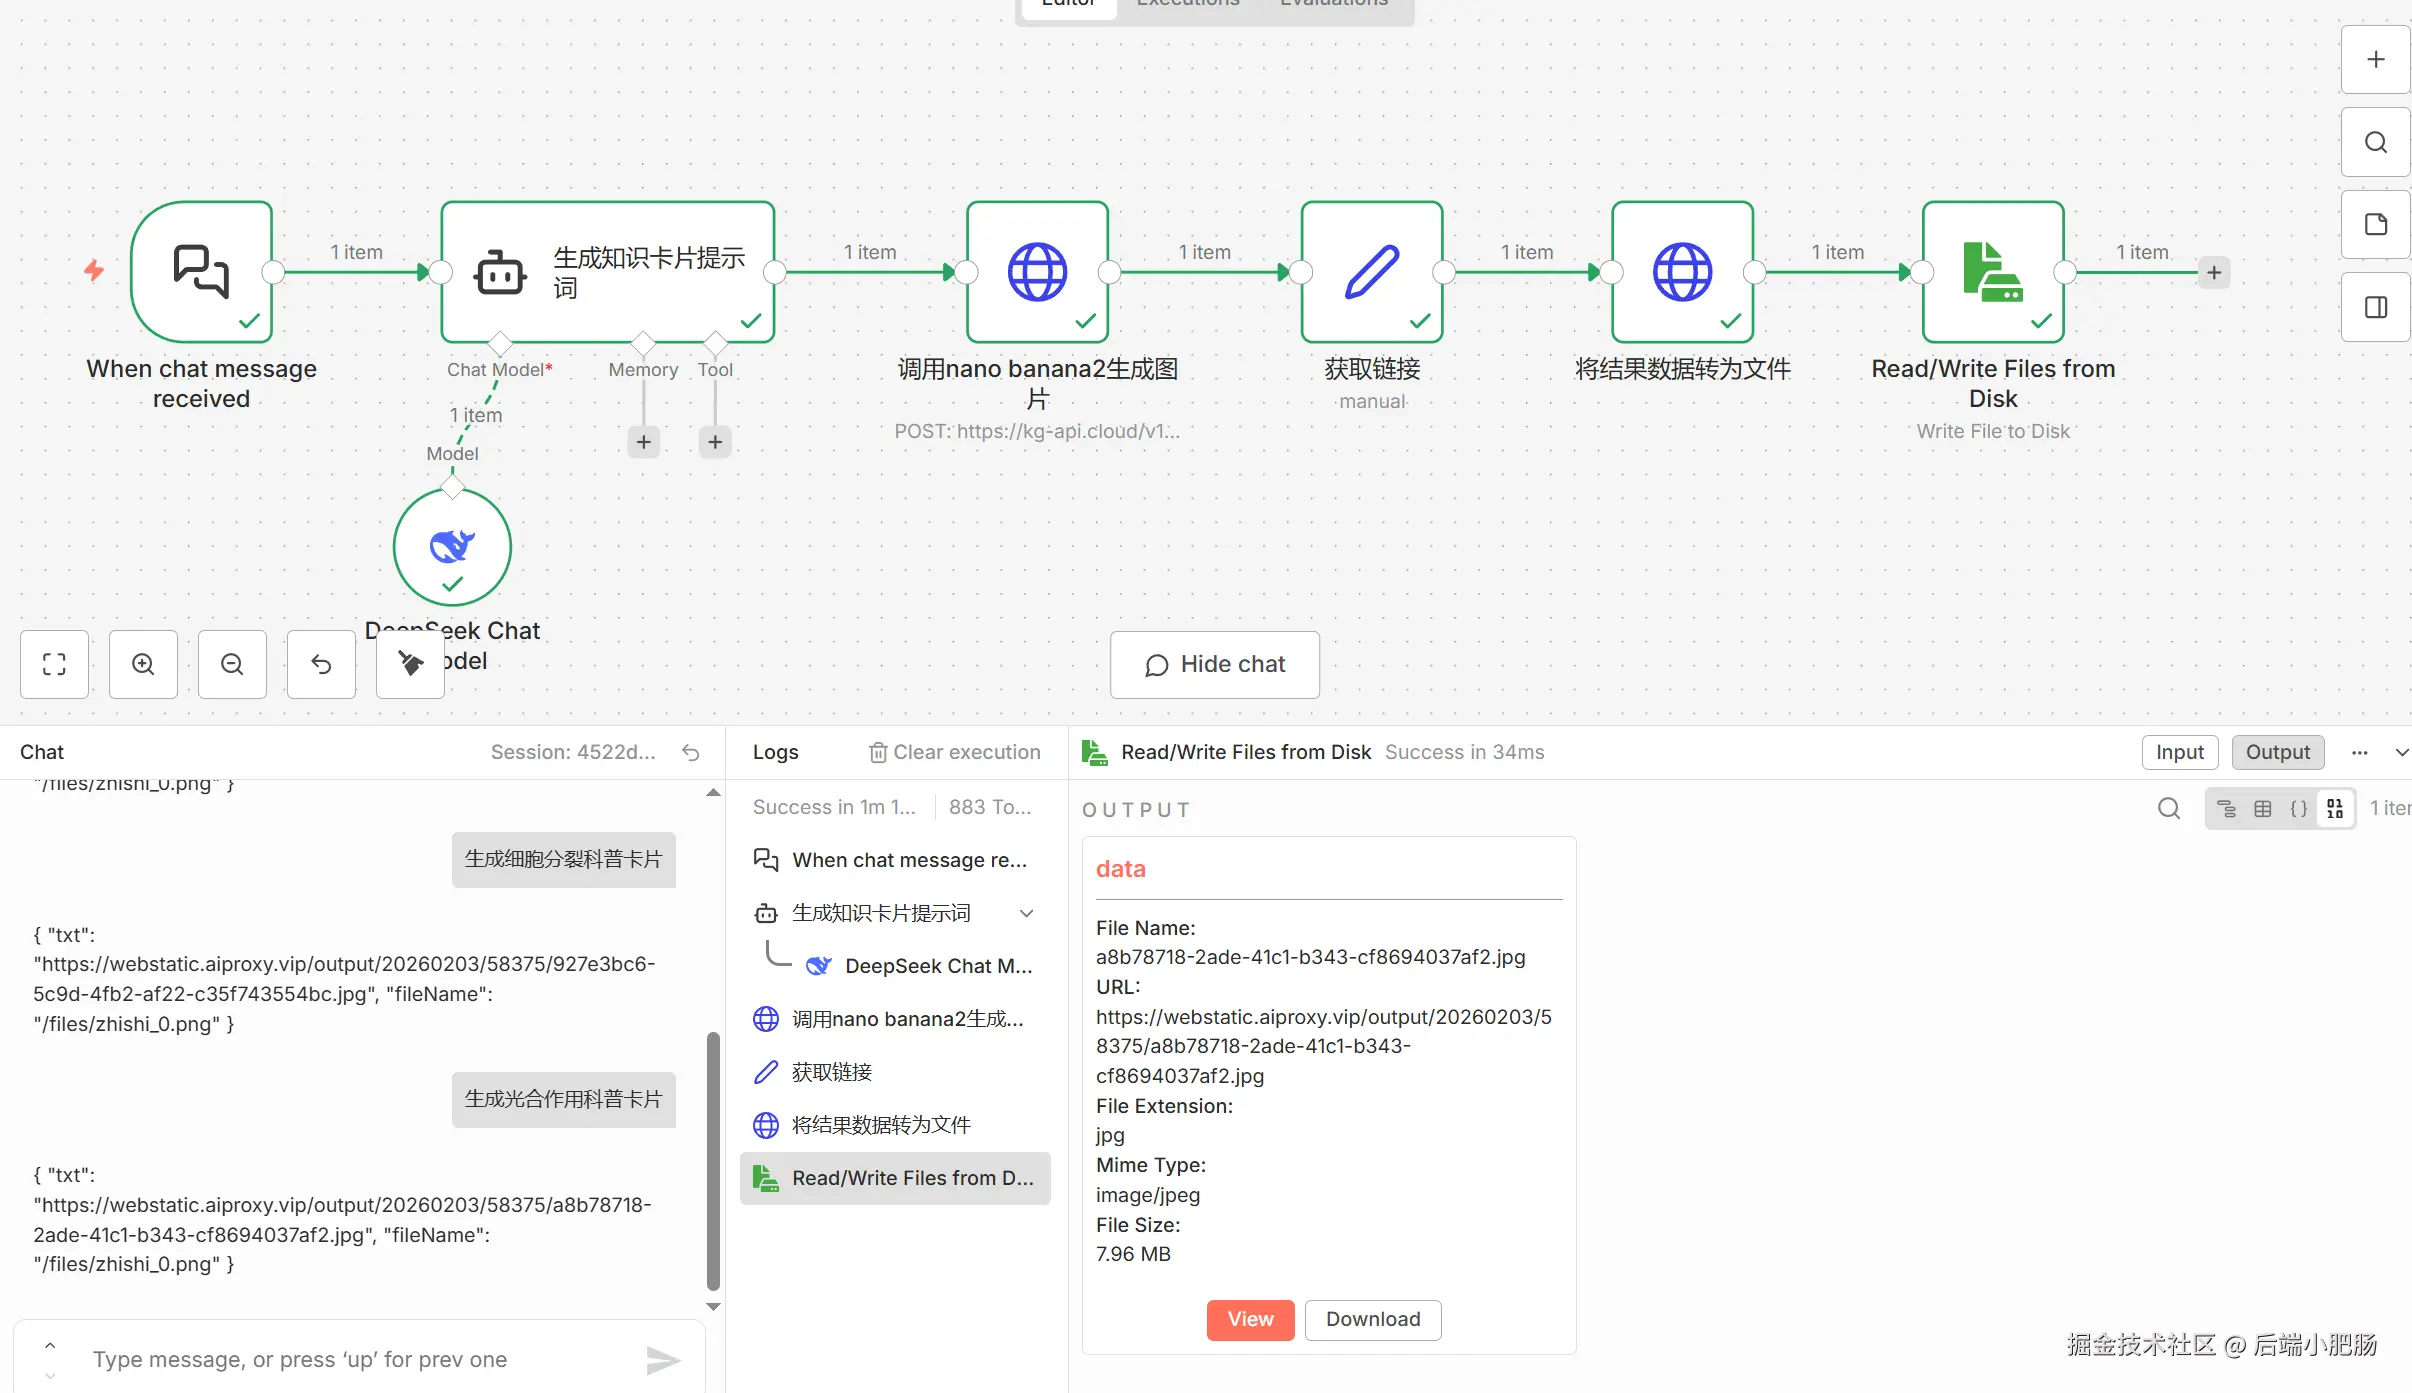Reset the chat session icon

[x=691, y=753]
